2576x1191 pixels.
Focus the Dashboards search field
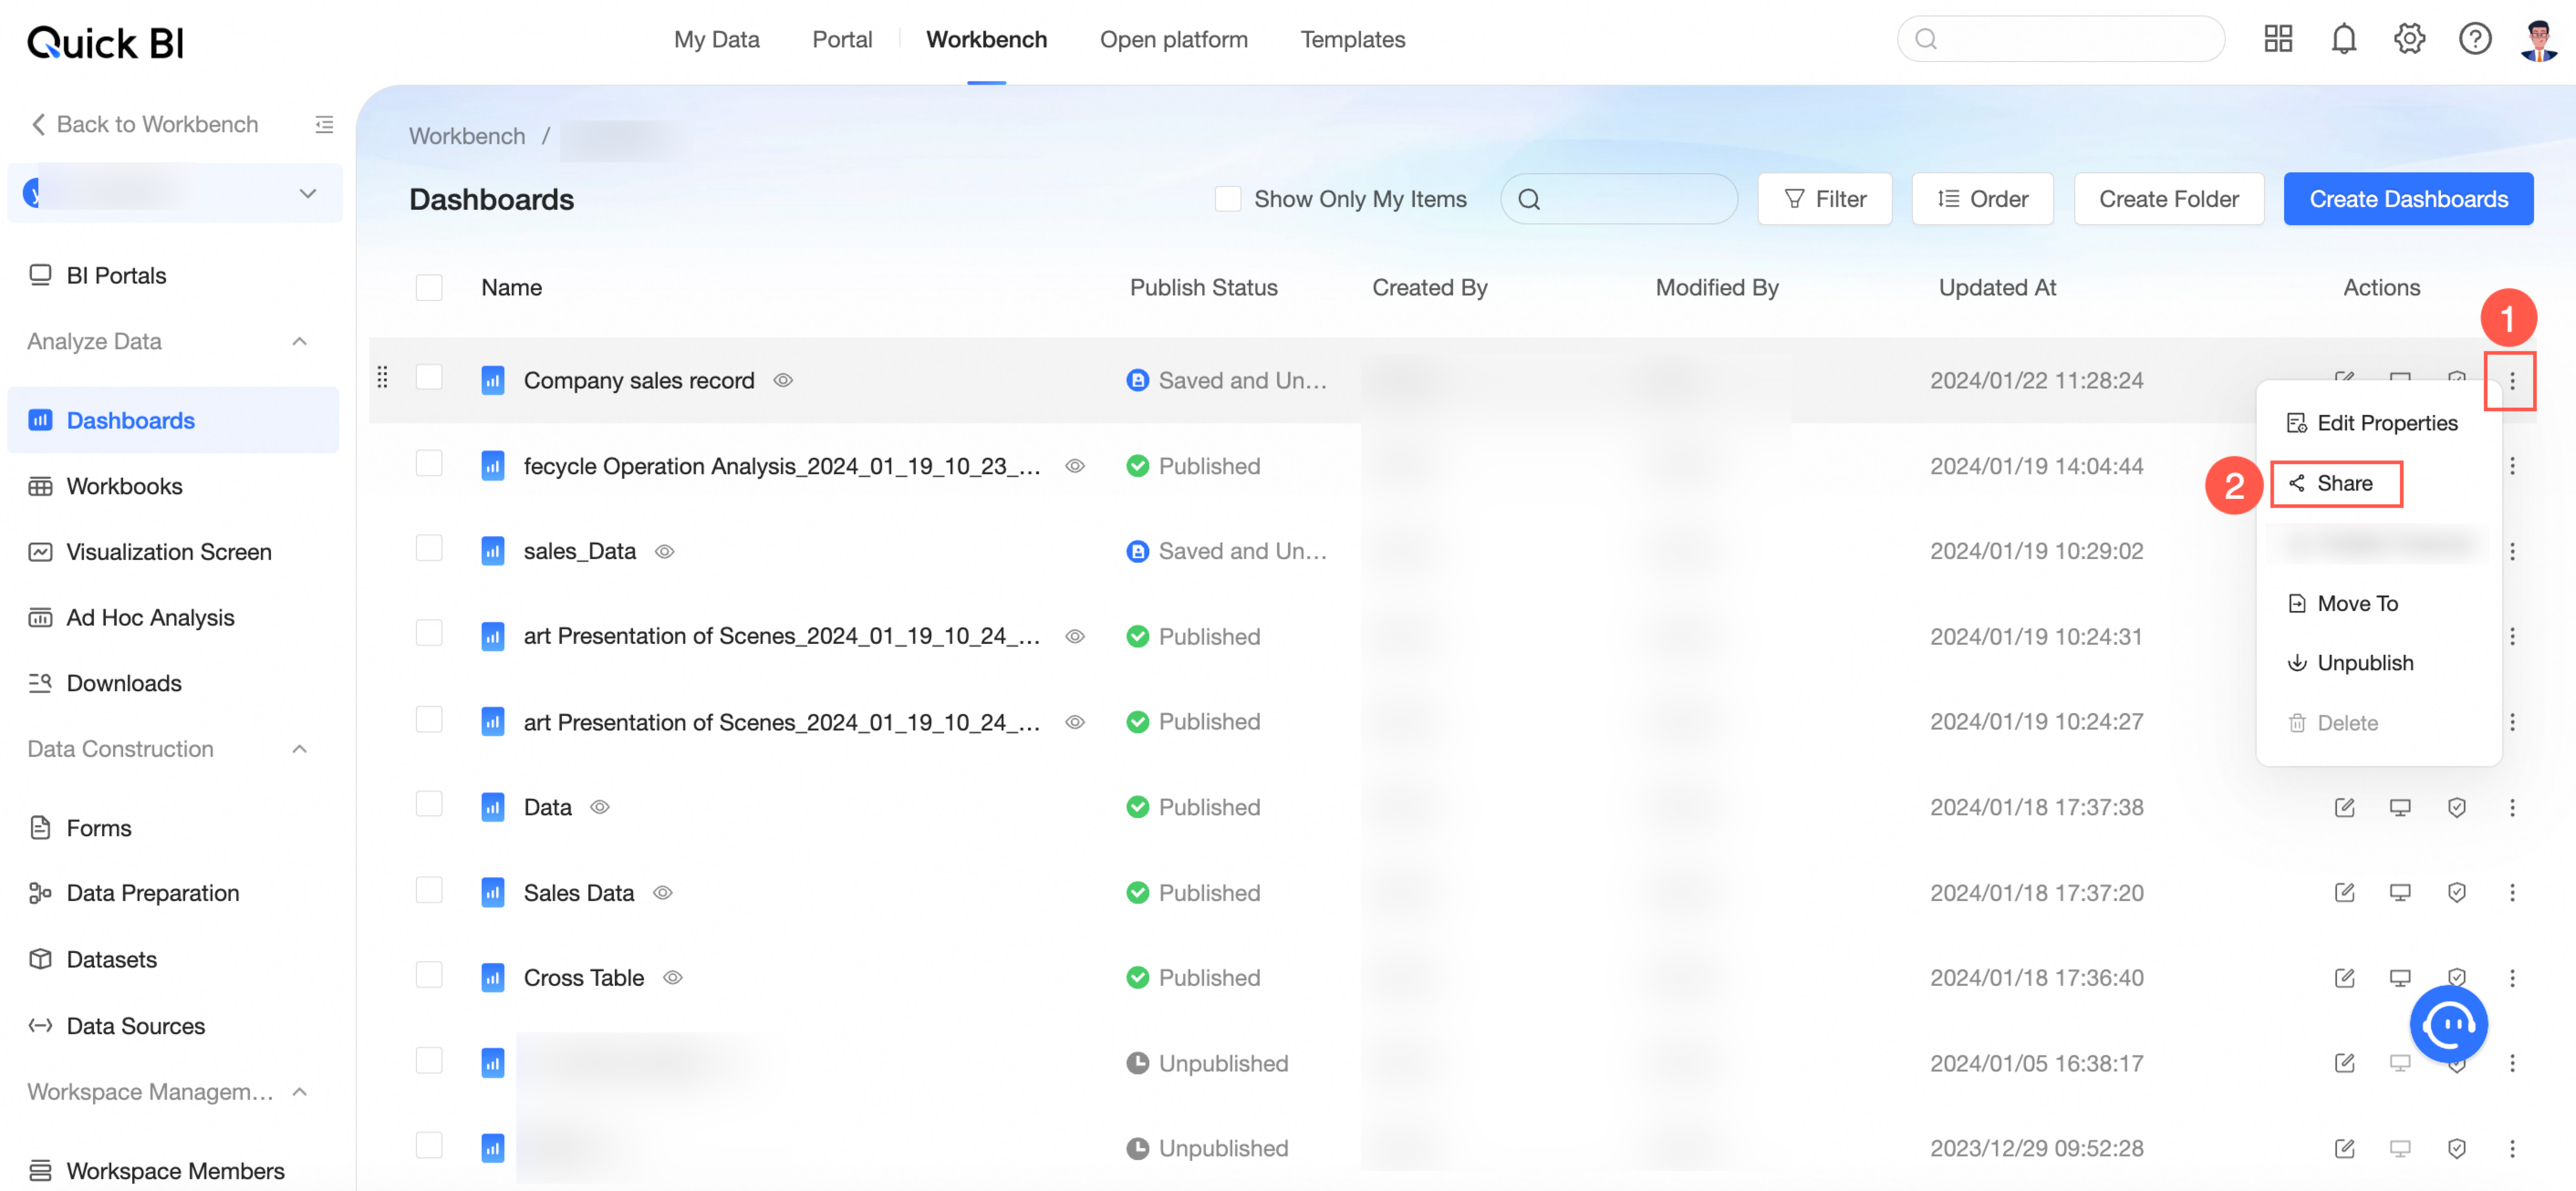(1618, 199)
